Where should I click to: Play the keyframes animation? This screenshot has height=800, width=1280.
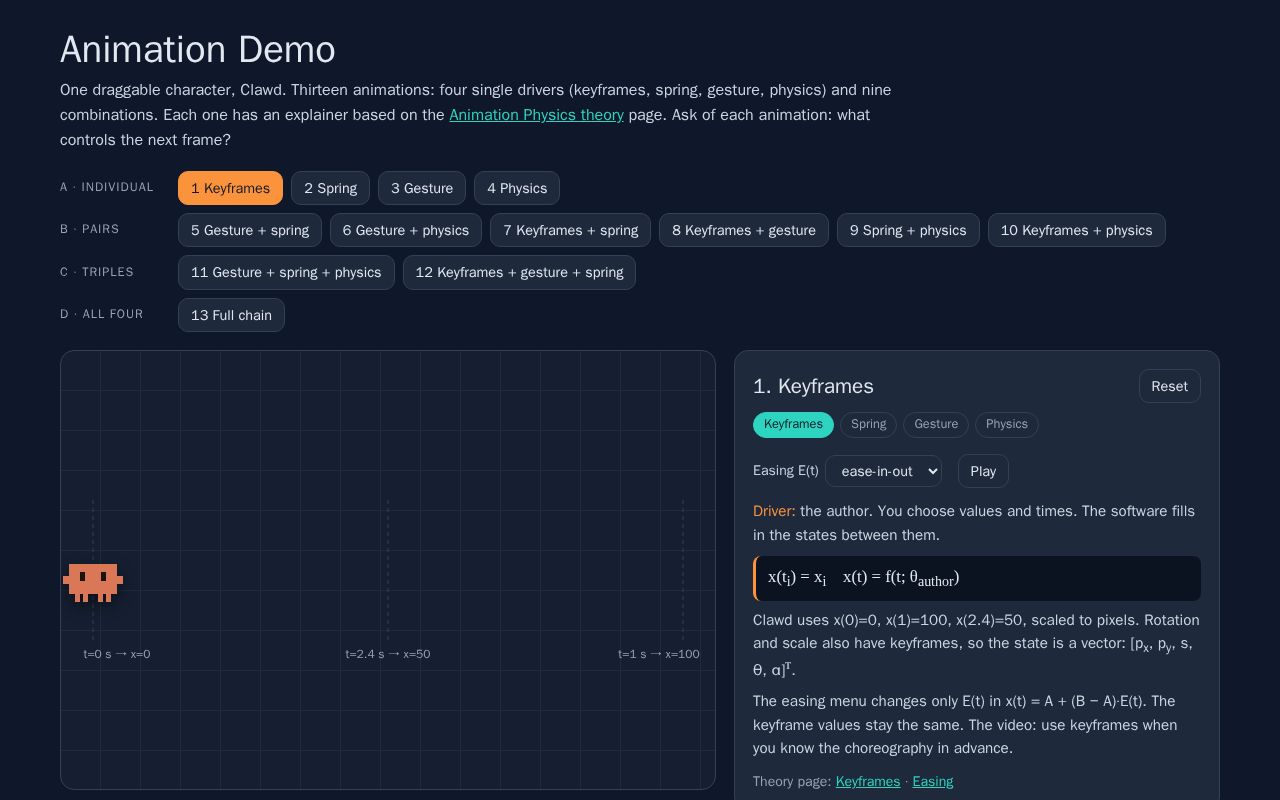click(x=983, y=471)
